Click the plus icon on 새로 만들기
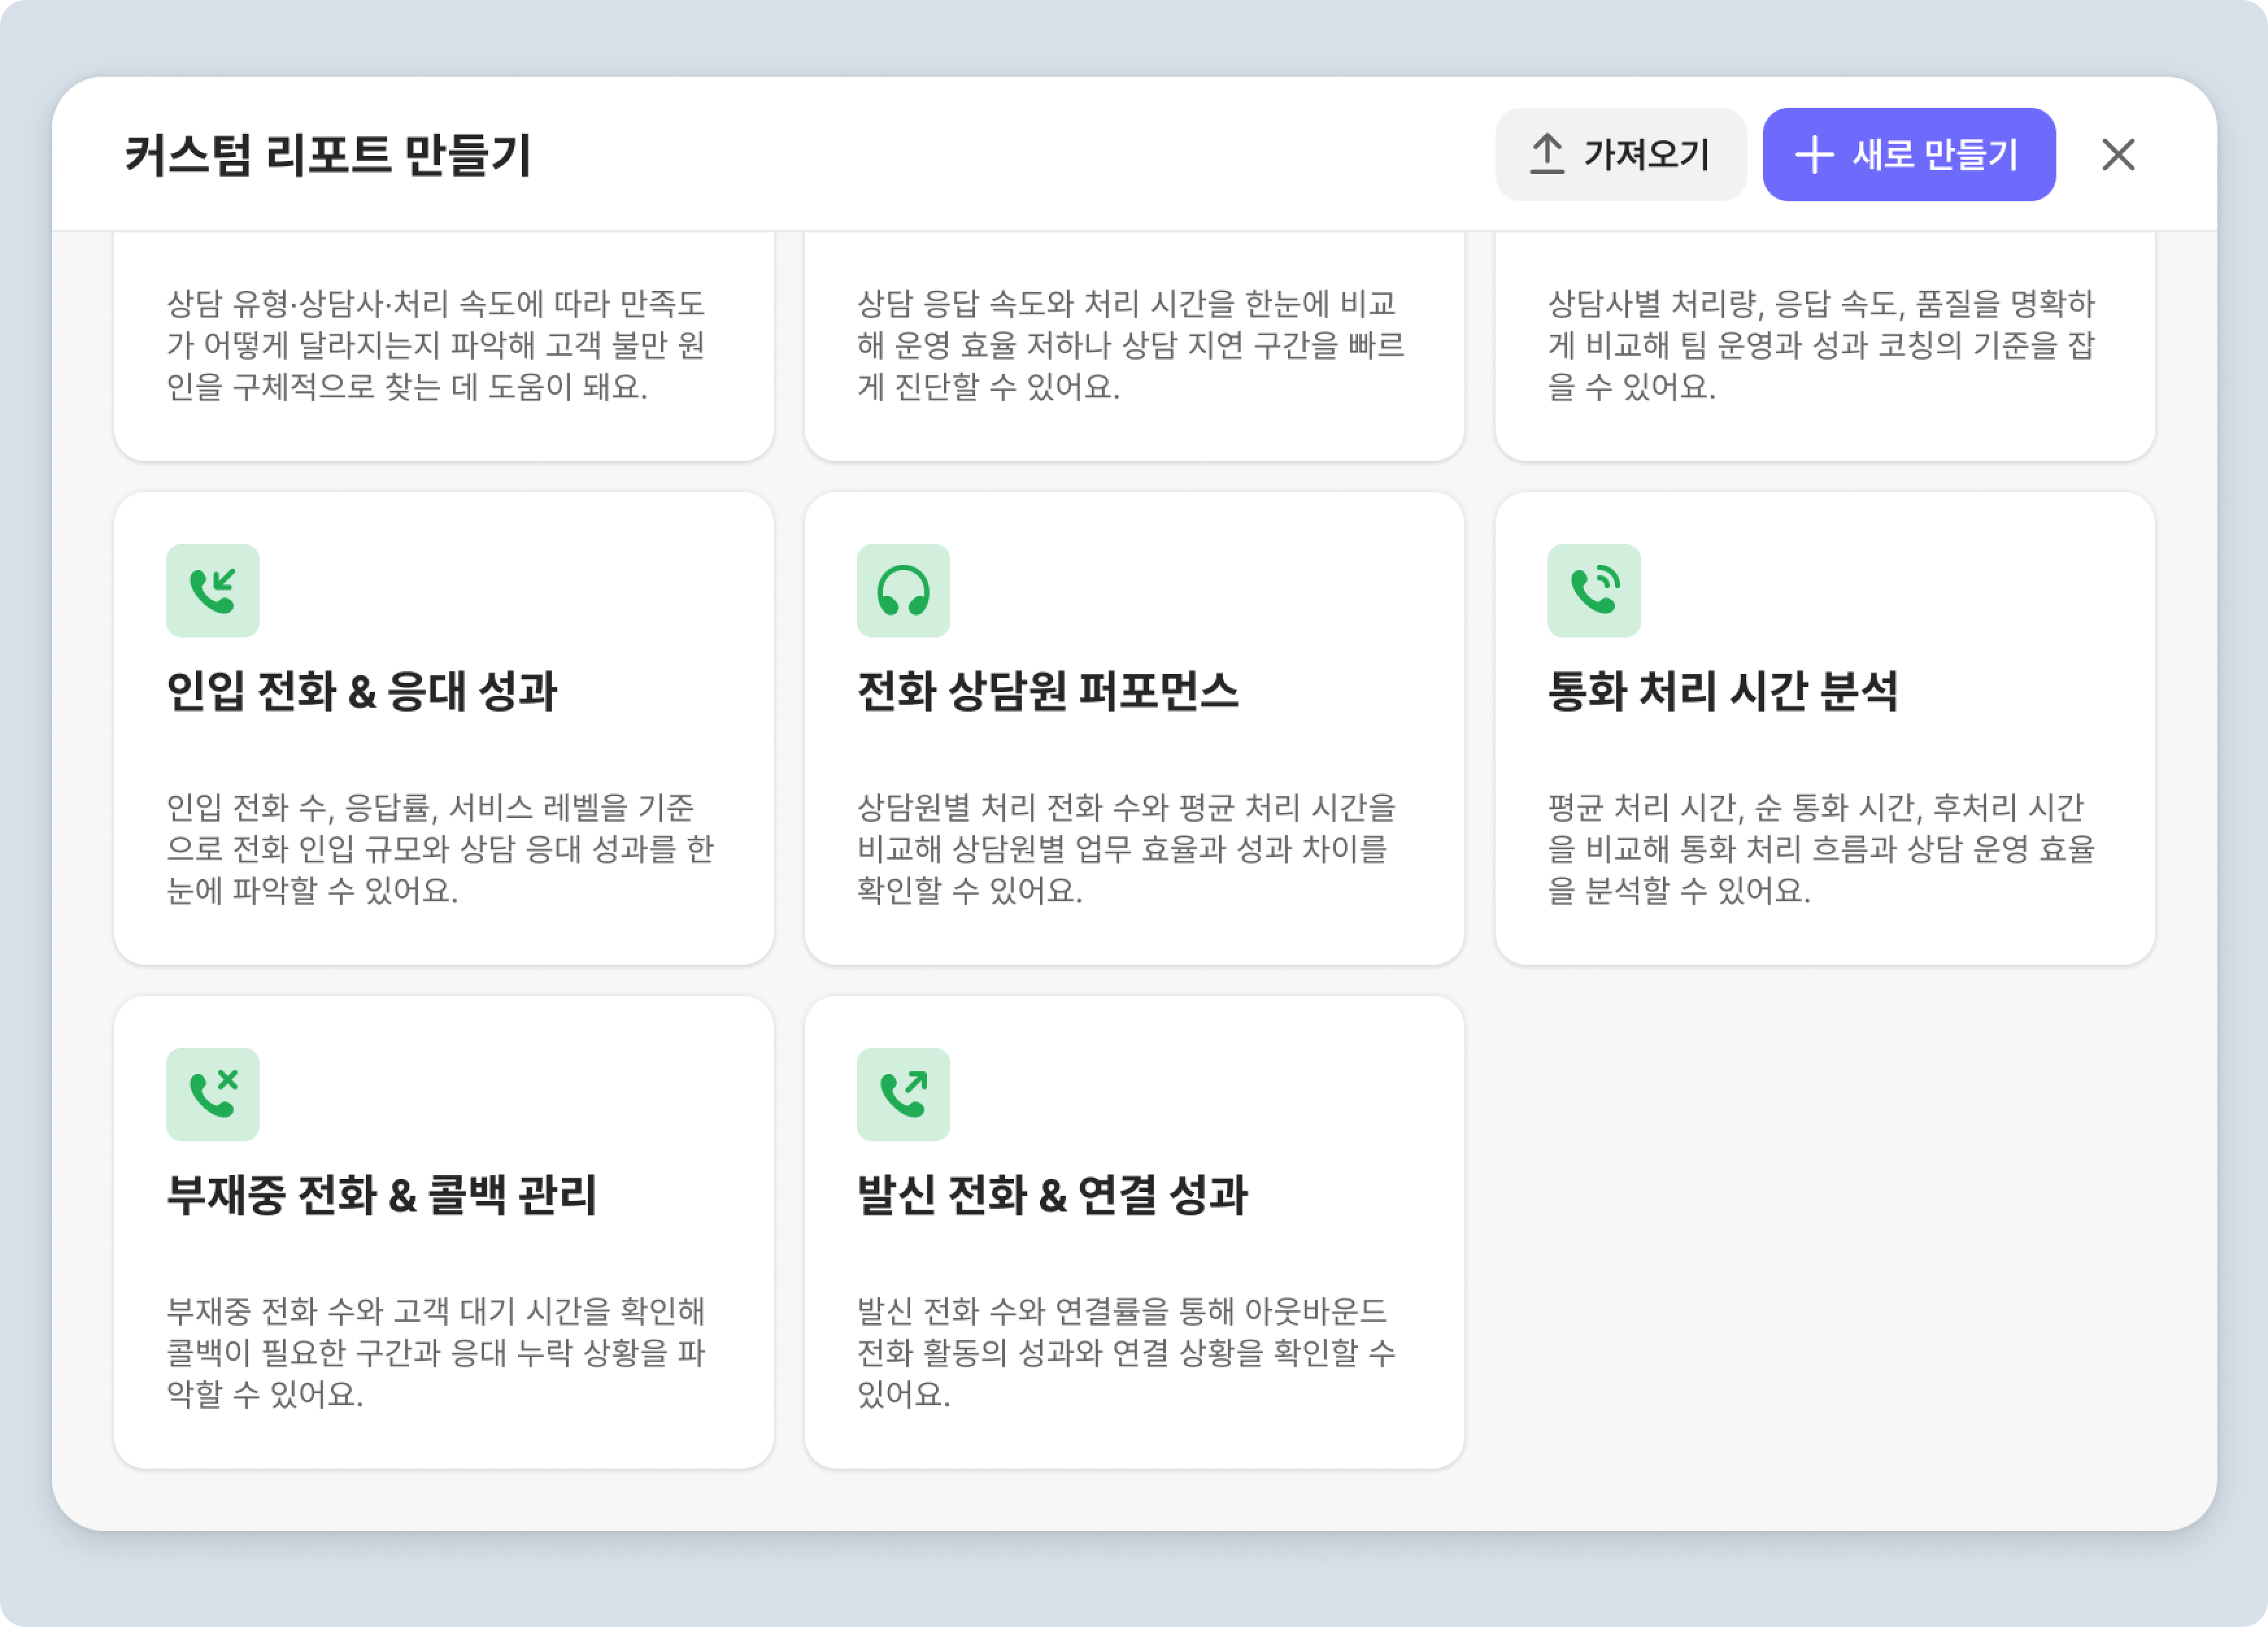Screen dimensions: 2268x1627 1813,155
